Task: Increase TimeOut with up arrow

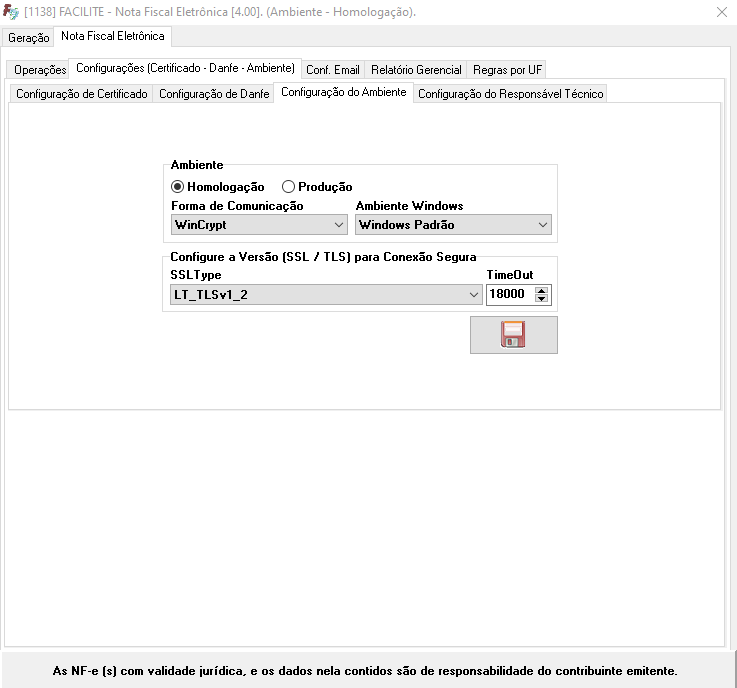Action: coord(542,290)
